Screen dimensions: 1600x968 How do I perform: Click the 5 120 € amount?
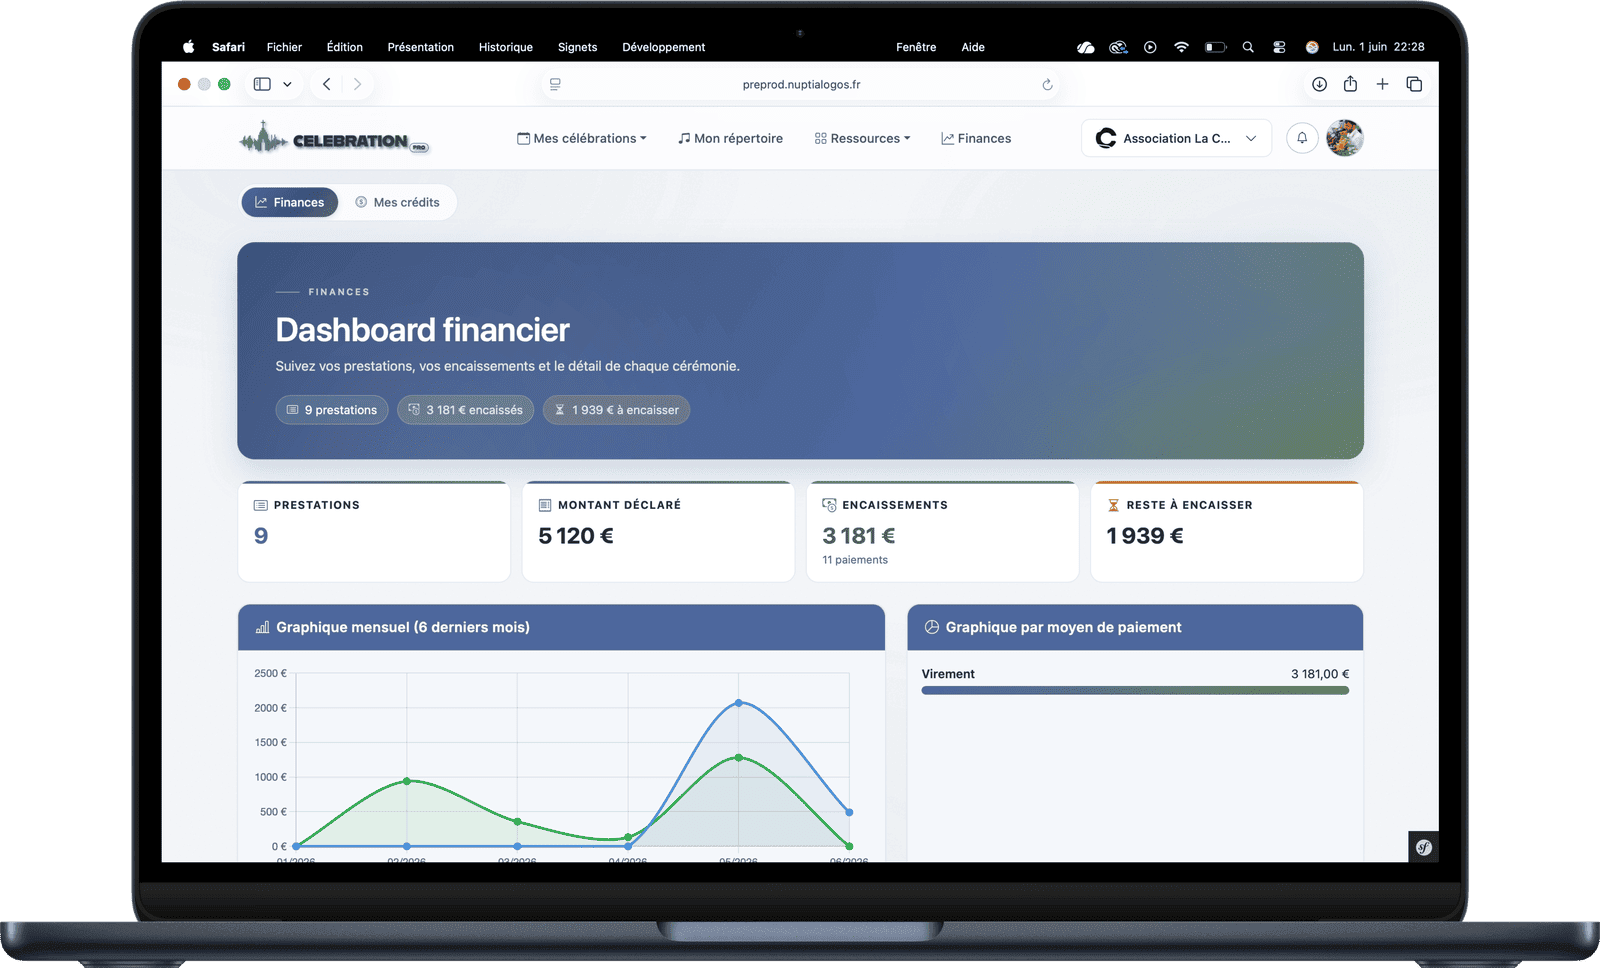click(576, 536)
